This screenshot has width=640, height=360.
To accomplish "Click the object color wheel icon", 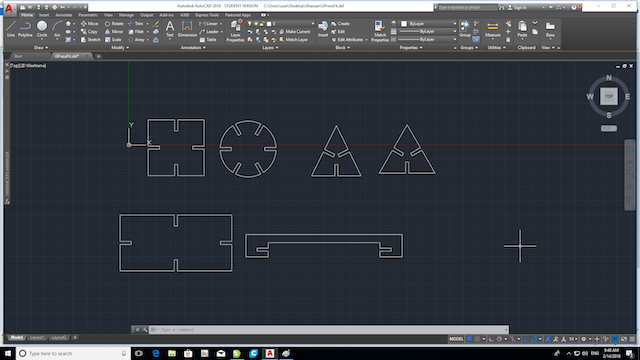I will [393, 24].
